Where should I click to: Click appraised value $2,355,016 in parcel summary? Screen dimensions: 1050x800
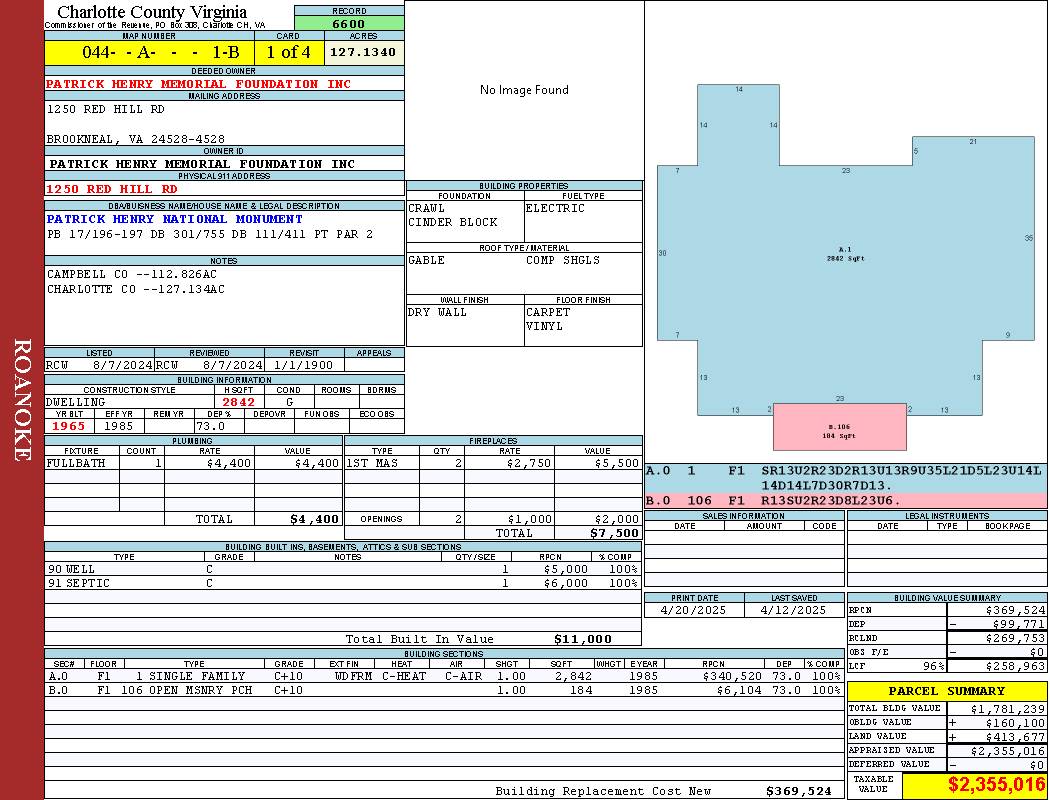coord(1008,752)
